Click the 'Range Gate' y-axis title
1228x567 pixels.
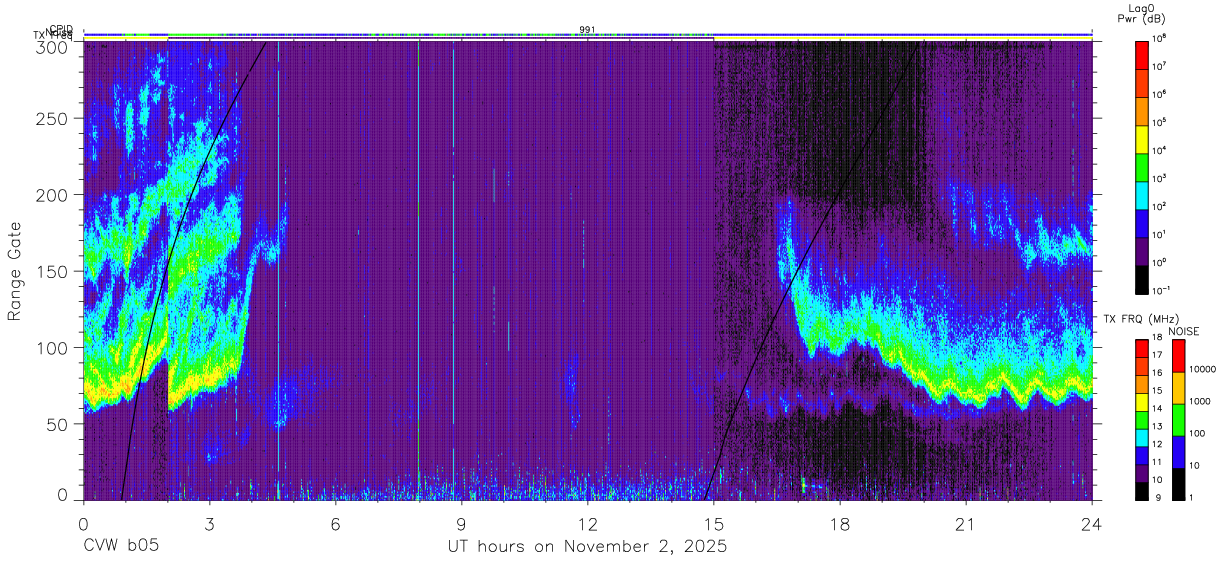[15, 271]
